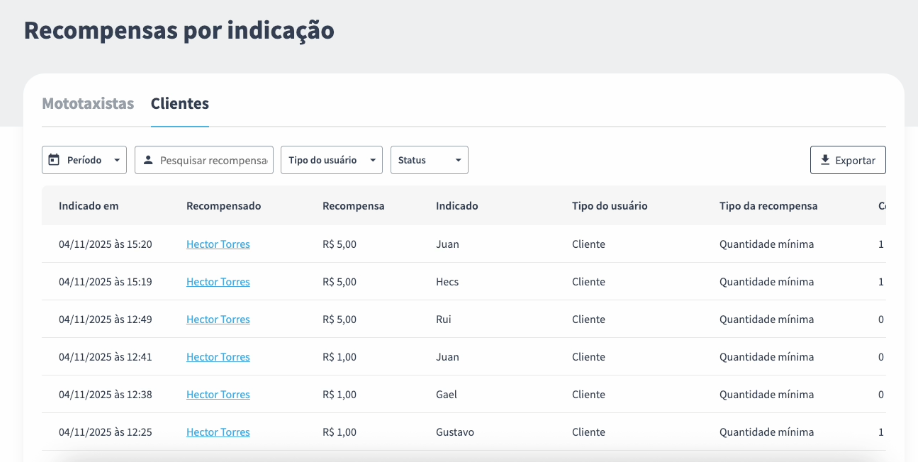Click the download icon on Exportar
The height and width of the screenshot is (462, 918).
[x=825, y=160]
